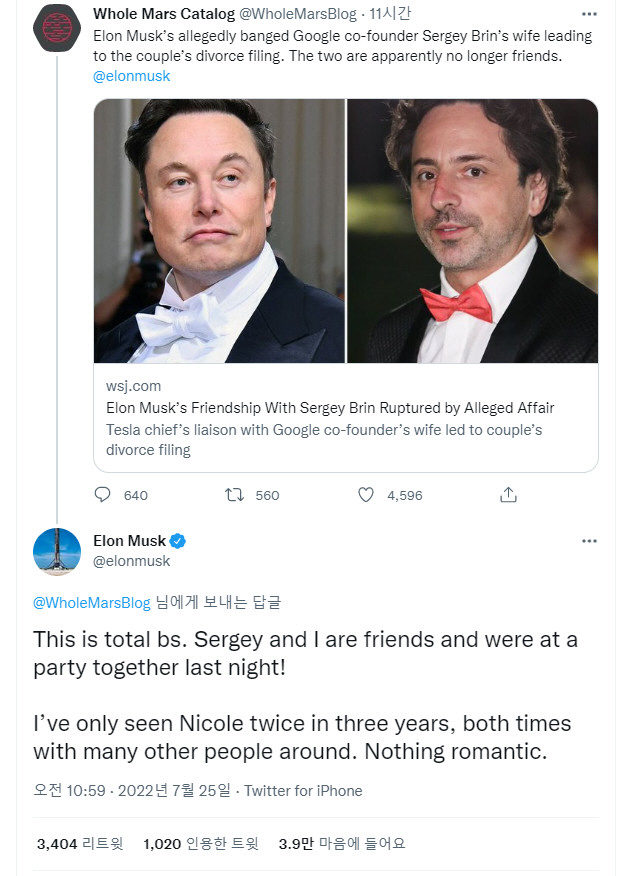Open the more options menu on Elon Musk's reply

tap(589, 541)
